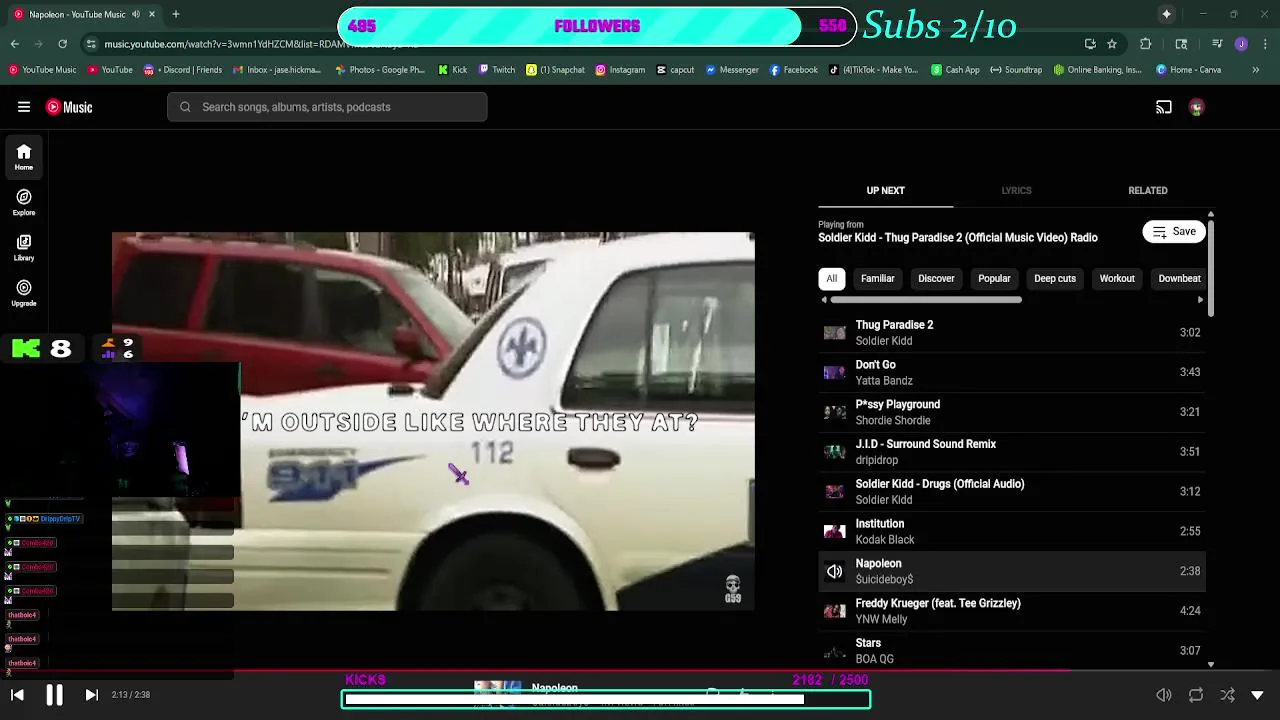The width and height of the screenshot is (1280, 720).
Task: Reload the page in browser
Action: pos(62,44)
